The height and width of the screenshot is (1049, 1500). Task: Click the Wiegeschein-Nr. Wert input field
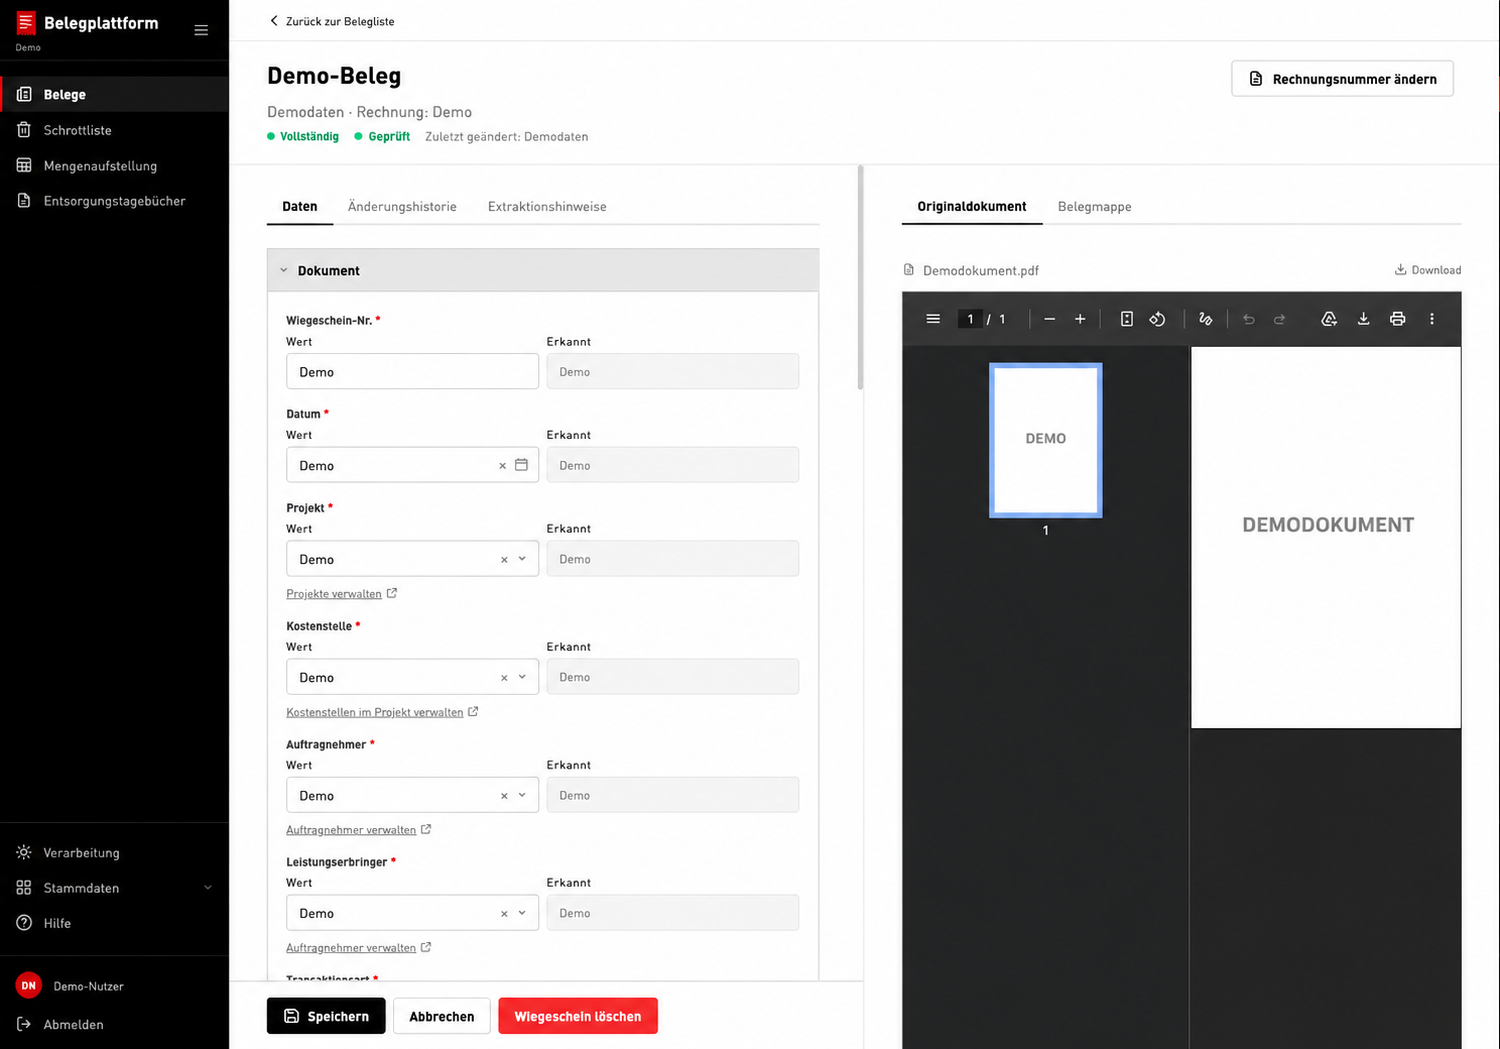point(412,372)
